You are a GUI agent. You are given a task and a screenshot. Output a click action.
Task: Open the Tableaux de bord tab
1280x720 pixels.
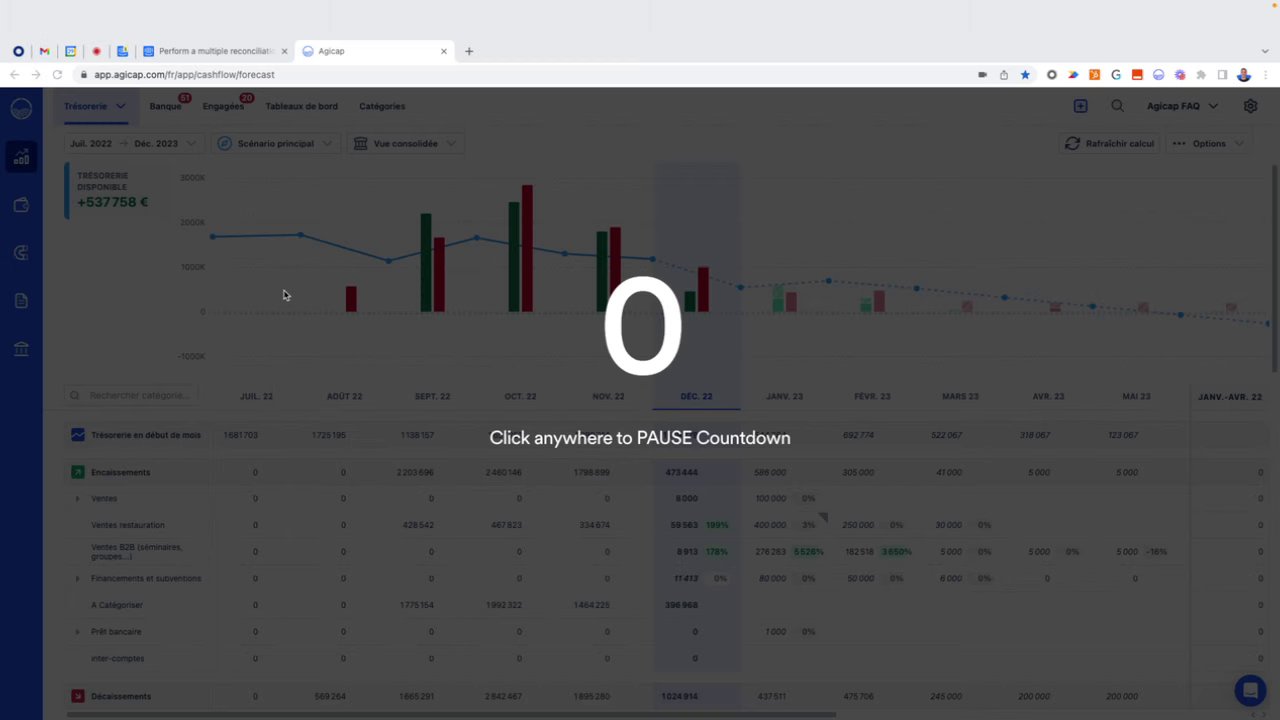301,106
